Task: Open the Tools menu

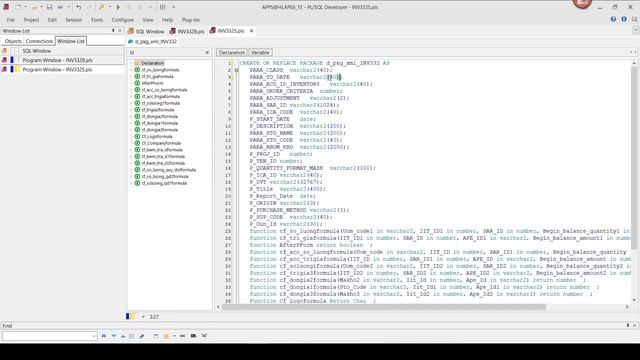Action: click(x=97, y=20)
